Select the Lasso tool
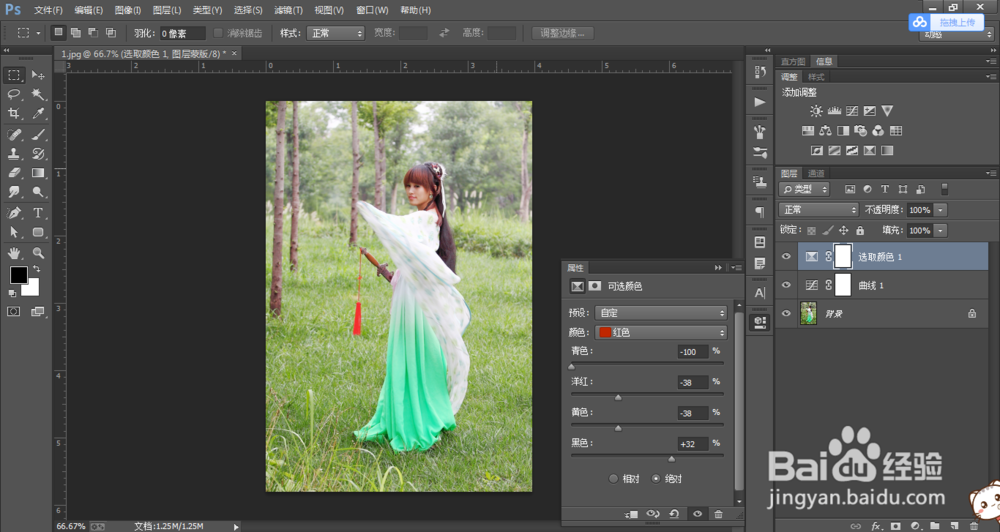The image size is (1000, 532). [13, 94]
